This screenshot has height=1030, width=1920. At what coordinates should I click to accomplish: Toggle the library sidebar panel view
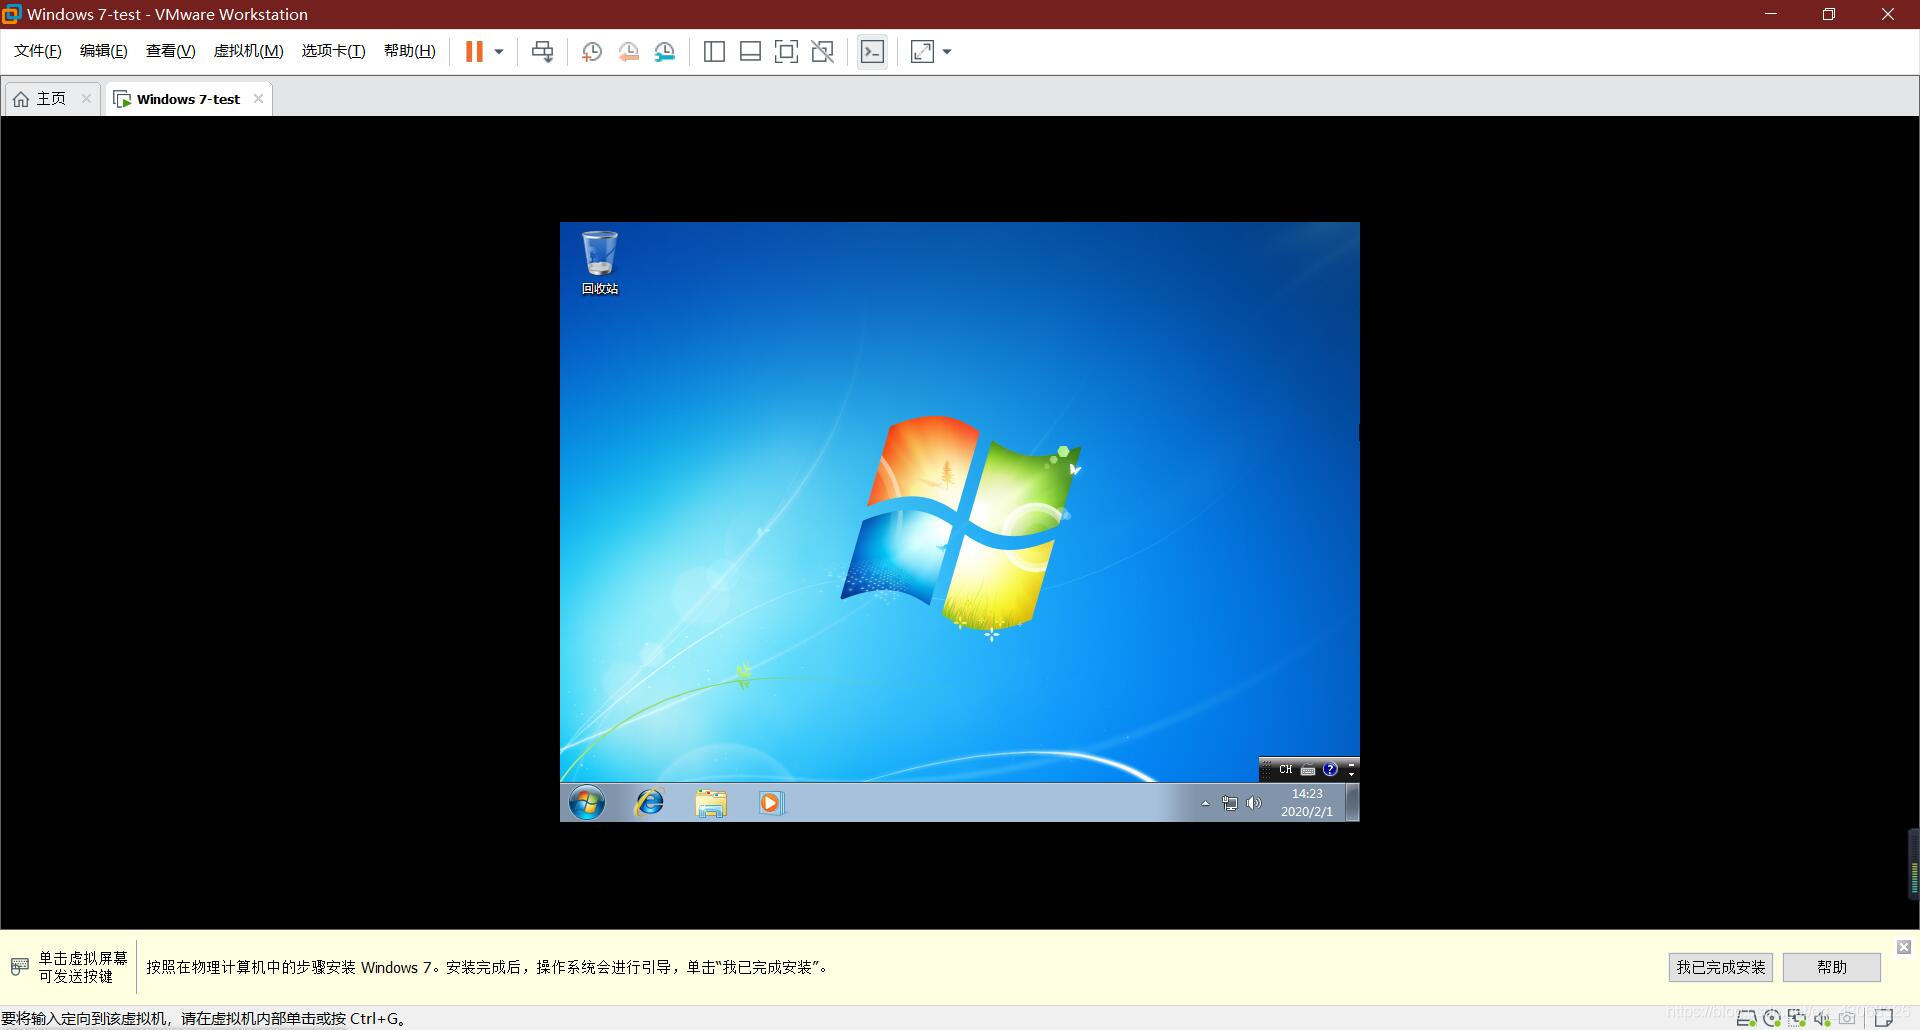click(714, 52)
